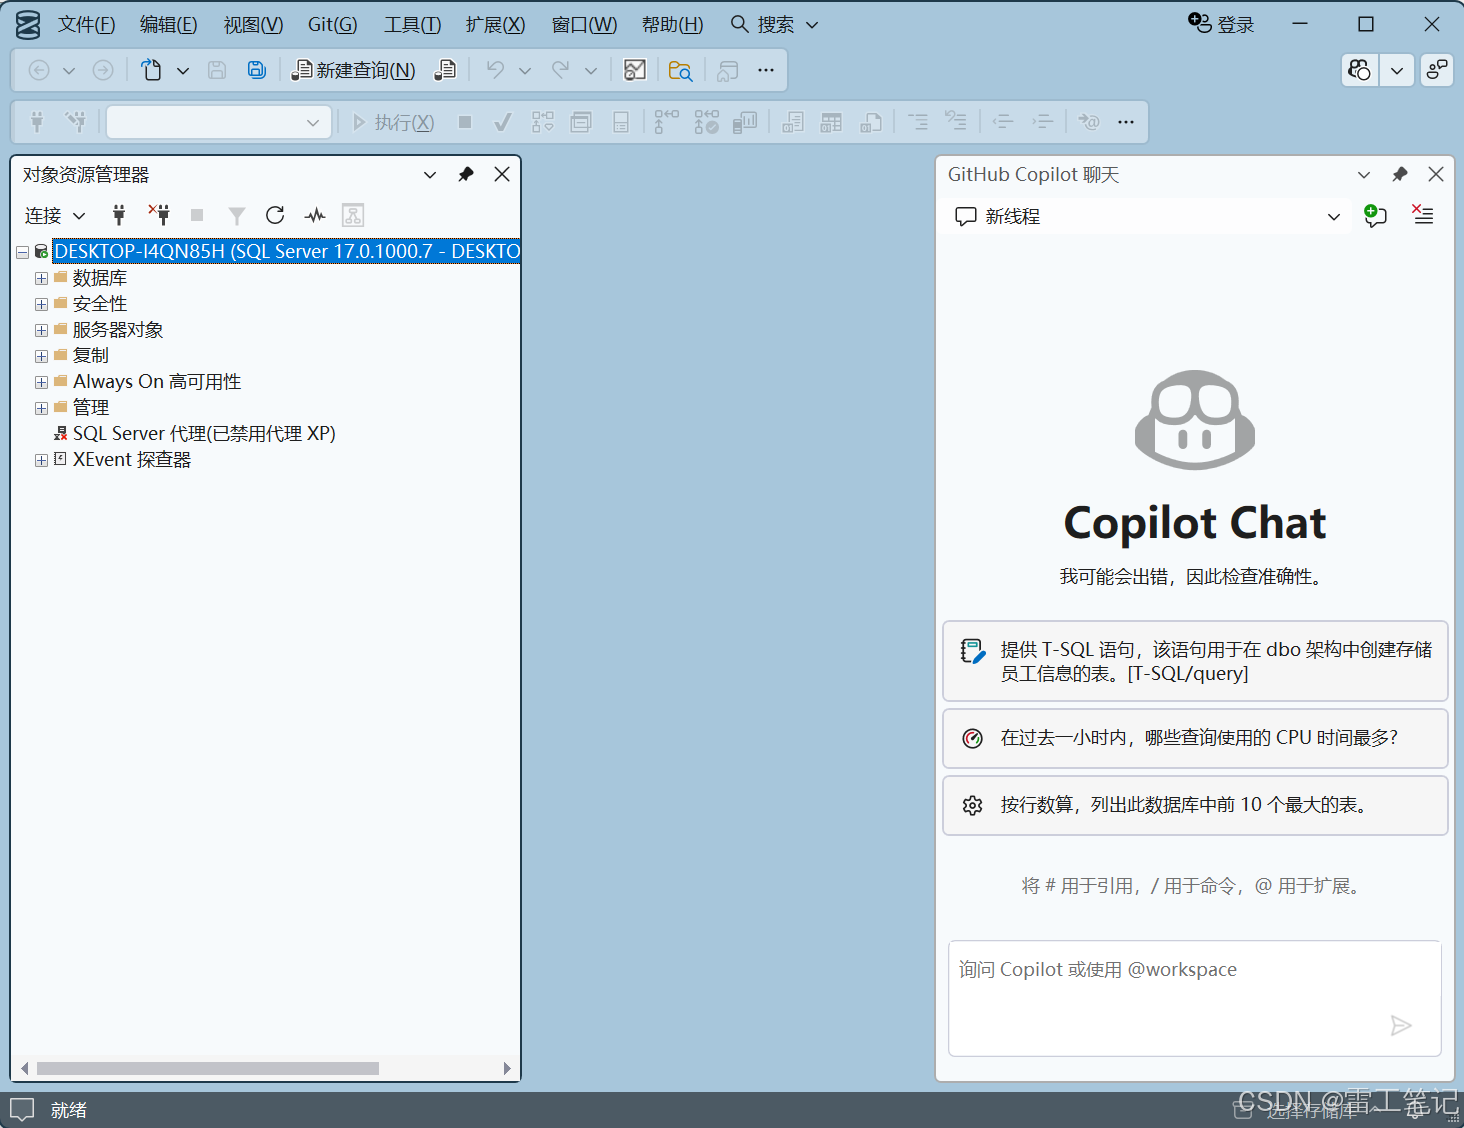Viewport: 1464px width, 1128px height.
Task: Click the single-disk Save icon
Action: coord(217,70)
